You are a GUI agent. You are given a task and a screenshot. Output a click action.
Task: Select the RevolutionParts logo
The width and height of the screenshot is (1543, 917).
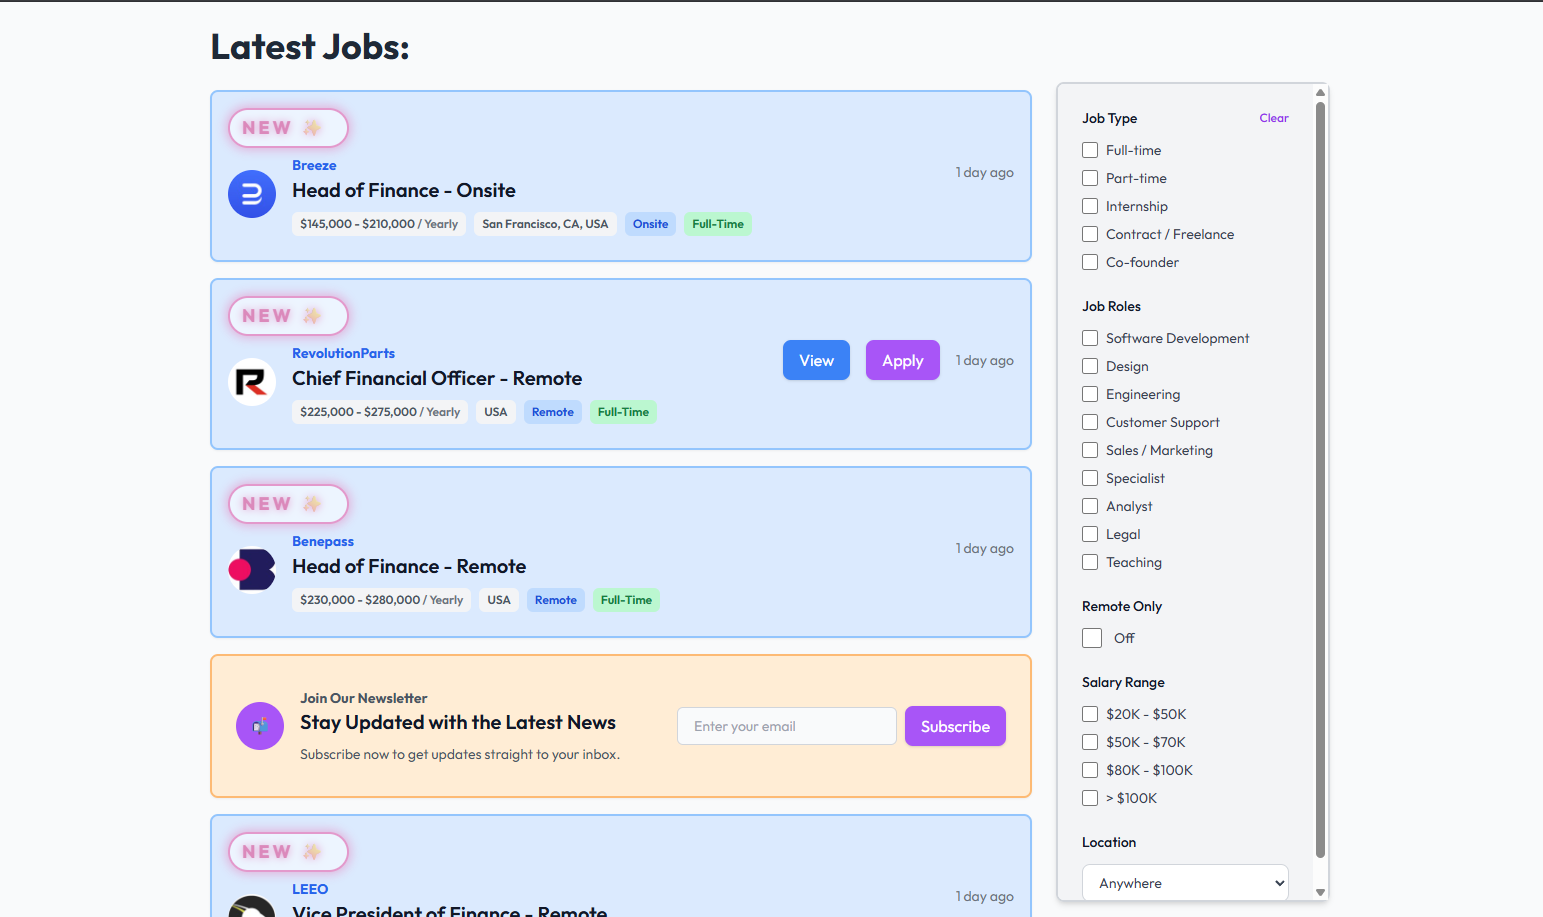click(x=251, y=382)
